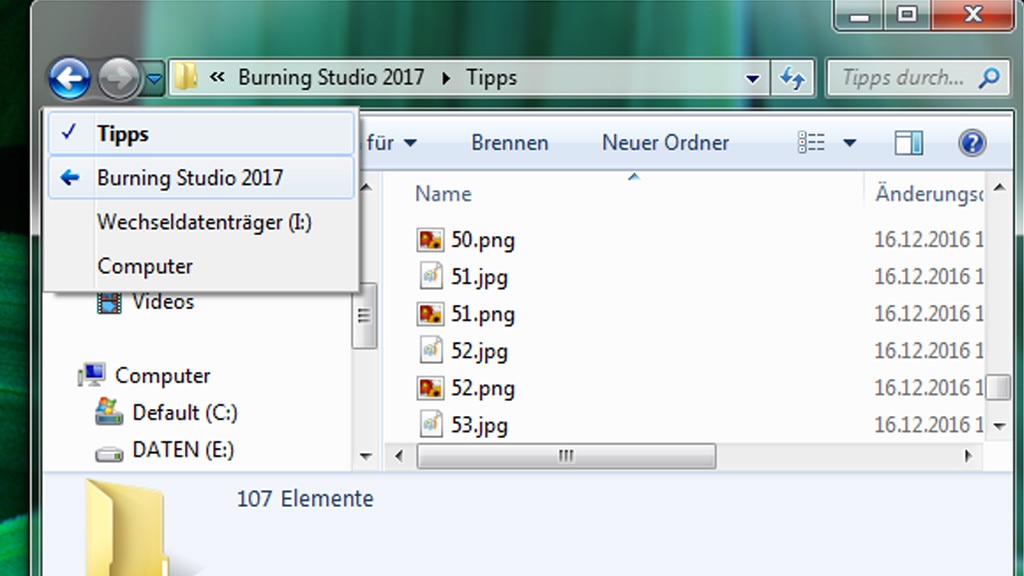The width and height of the screenshot is (1024, 576).
Task: Sort by the Änderungsdatum column header
Action: tap(929, 193)
